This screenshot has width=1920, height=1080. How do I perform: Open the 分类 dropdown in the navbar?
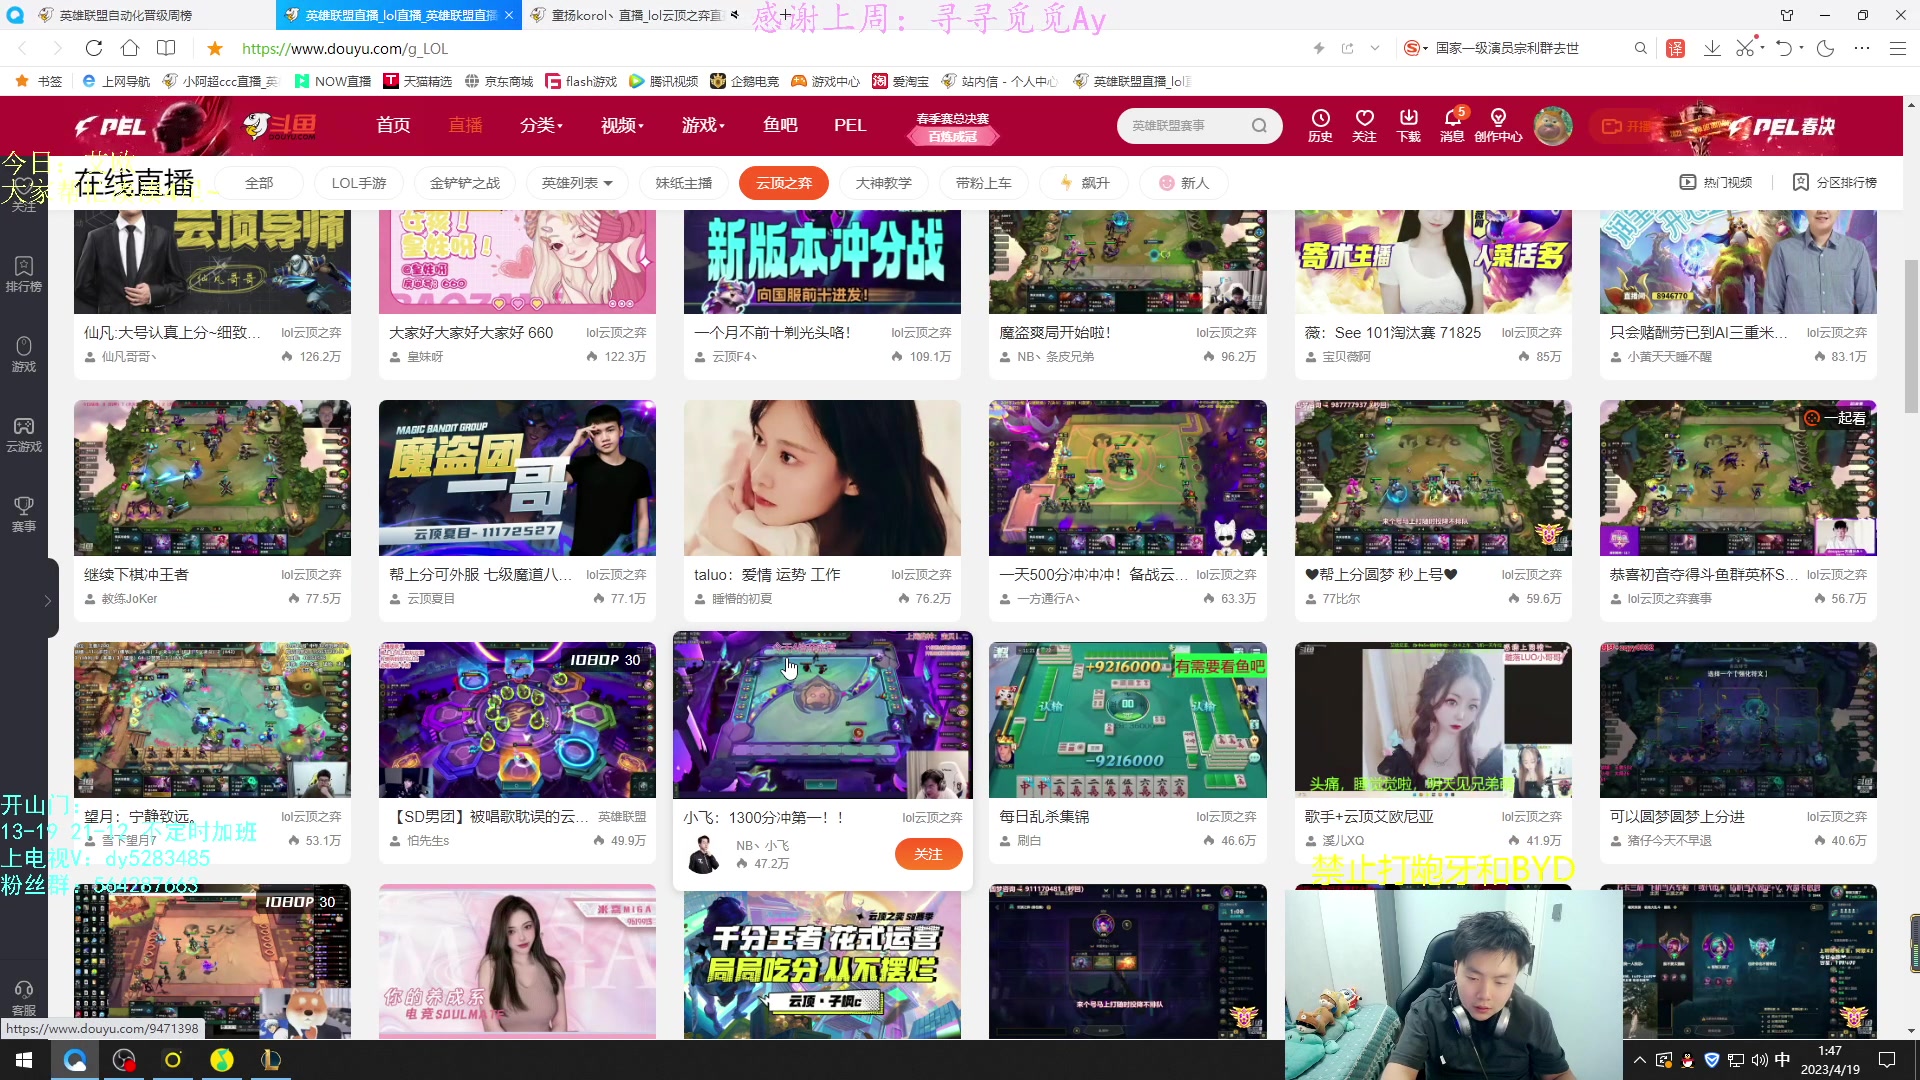(540, 125)
